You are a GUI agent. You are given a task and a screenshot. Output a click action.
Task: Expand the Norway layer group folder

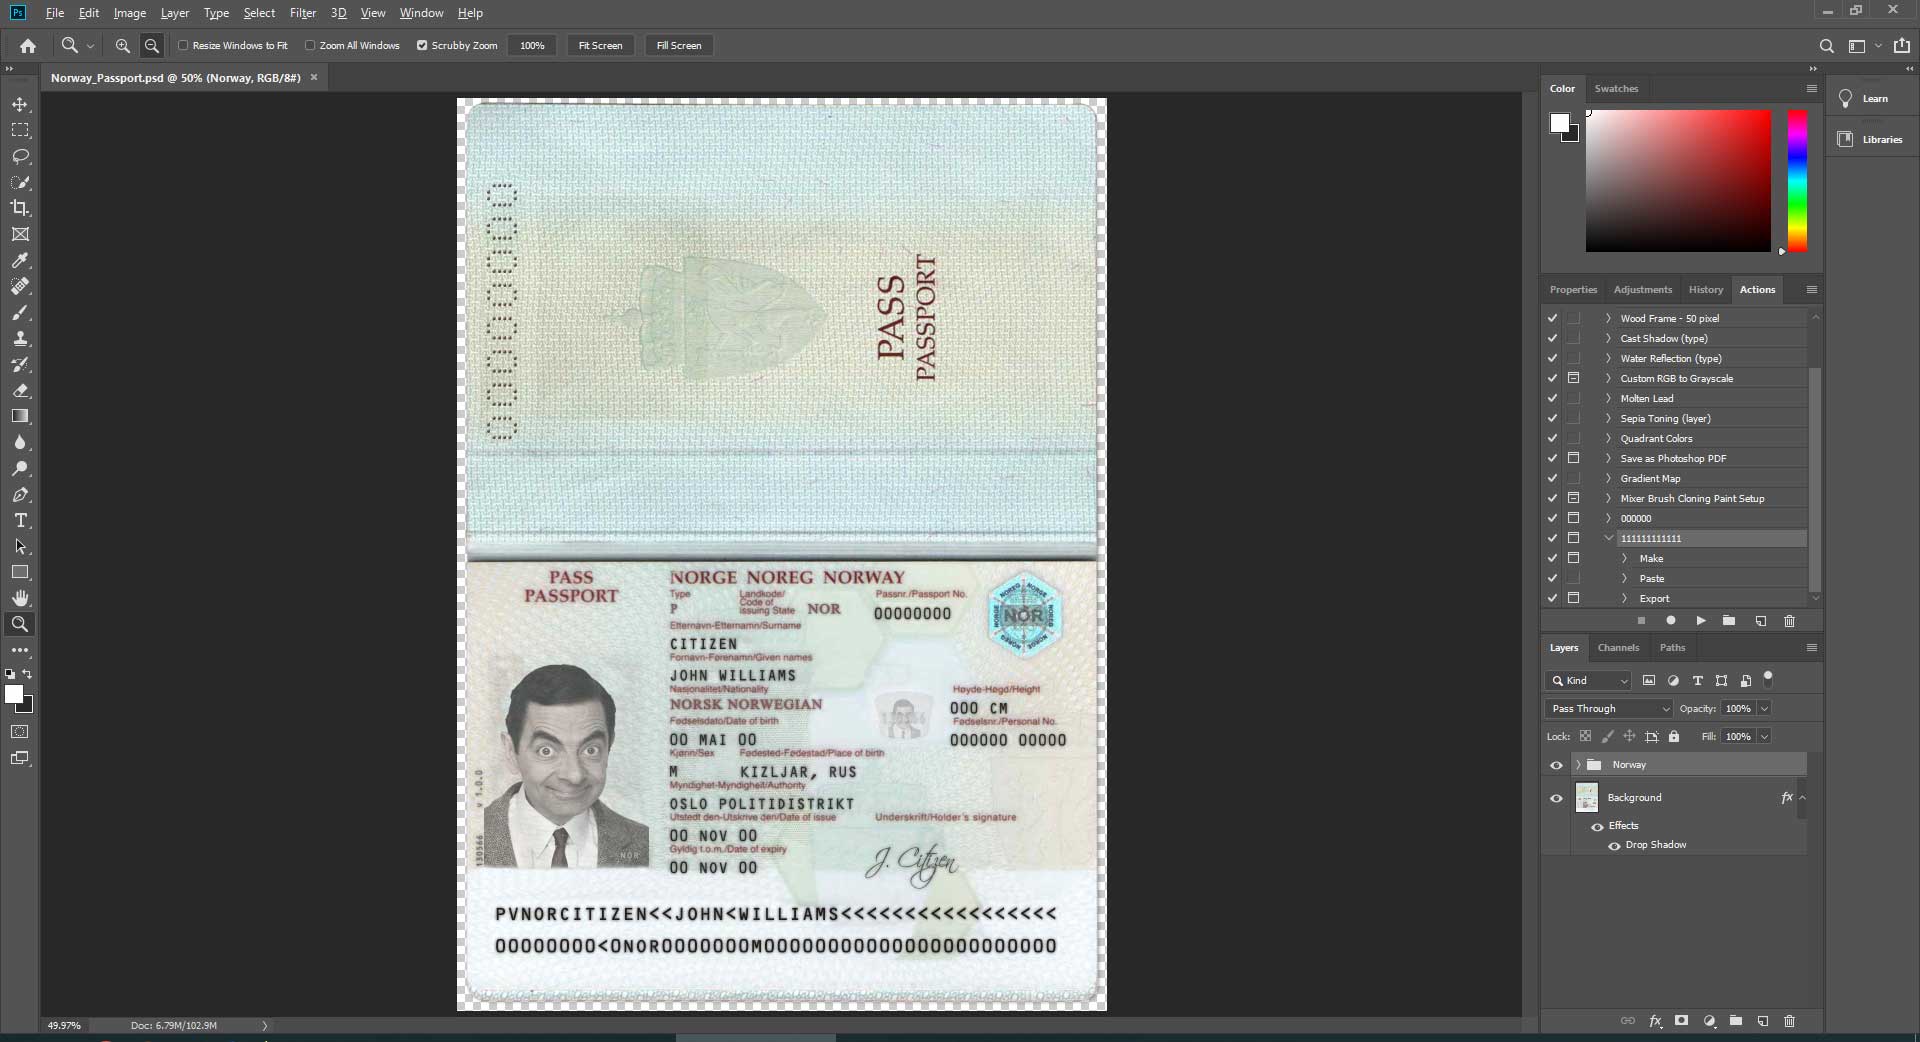pyautogui.click(x=1578, y=765)
